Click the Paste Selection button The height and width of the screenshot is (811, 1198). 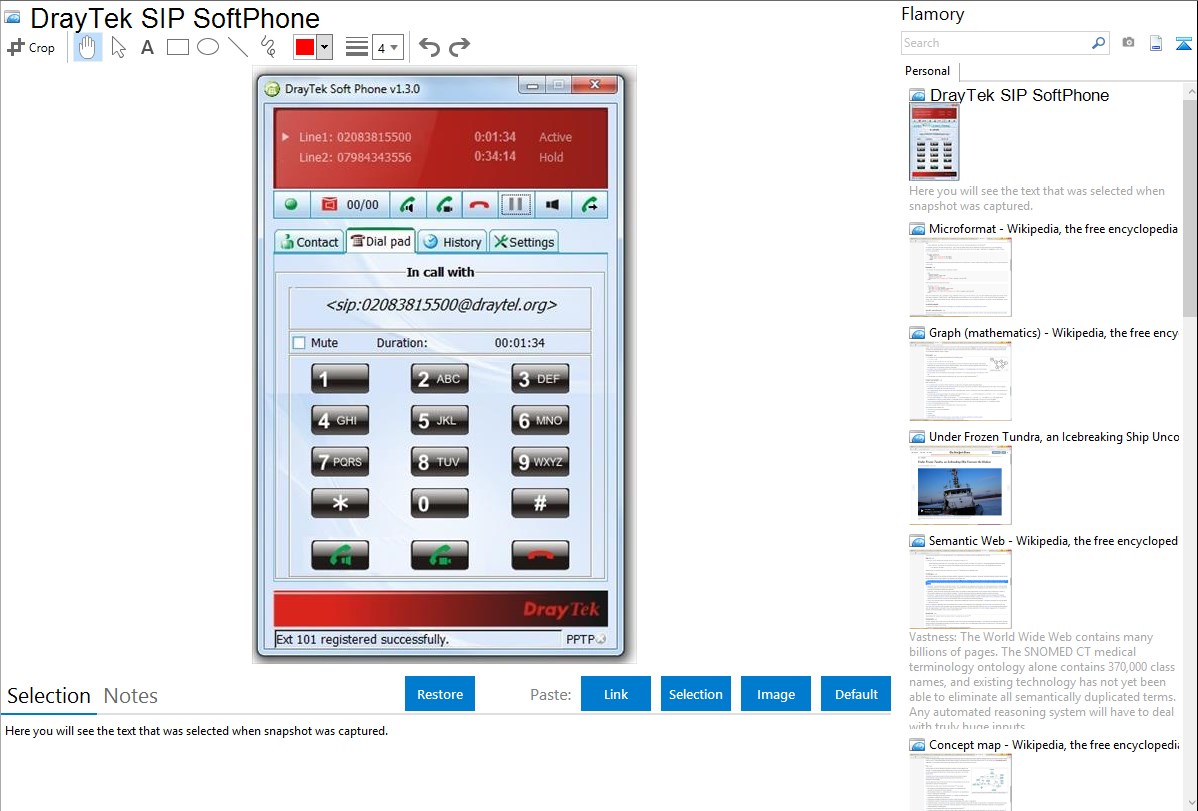[695, 694]
